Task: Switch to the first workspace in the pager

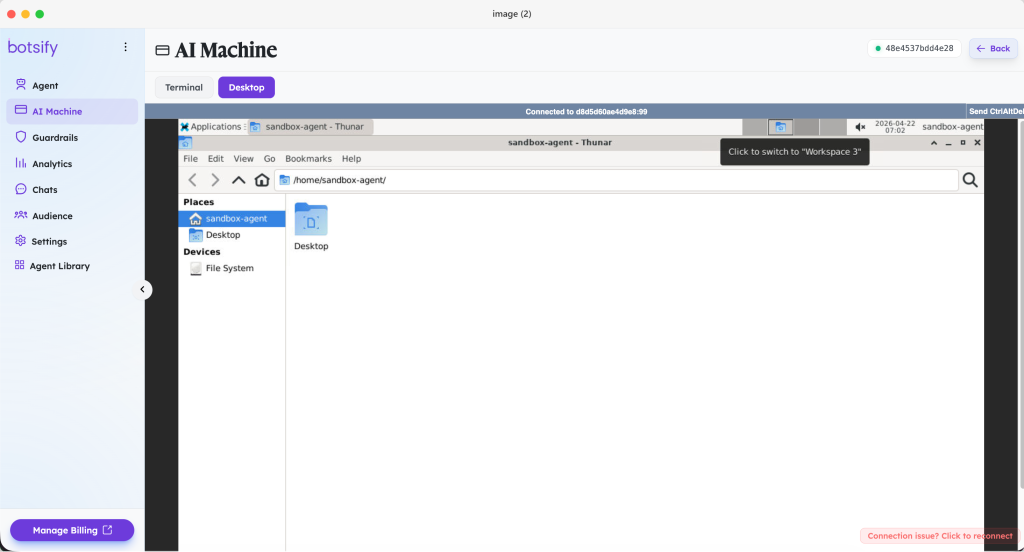Action: [755, 127]
